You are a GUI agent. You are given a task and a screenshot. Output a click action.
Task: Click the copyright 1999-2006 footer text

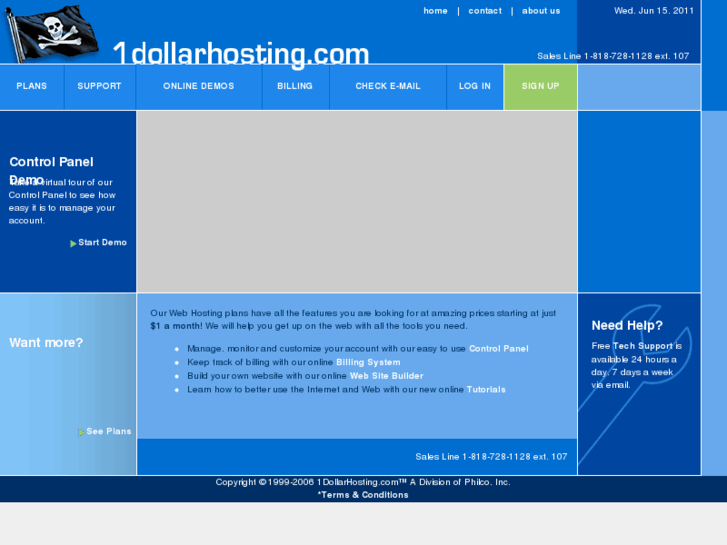tap(363, 482)
